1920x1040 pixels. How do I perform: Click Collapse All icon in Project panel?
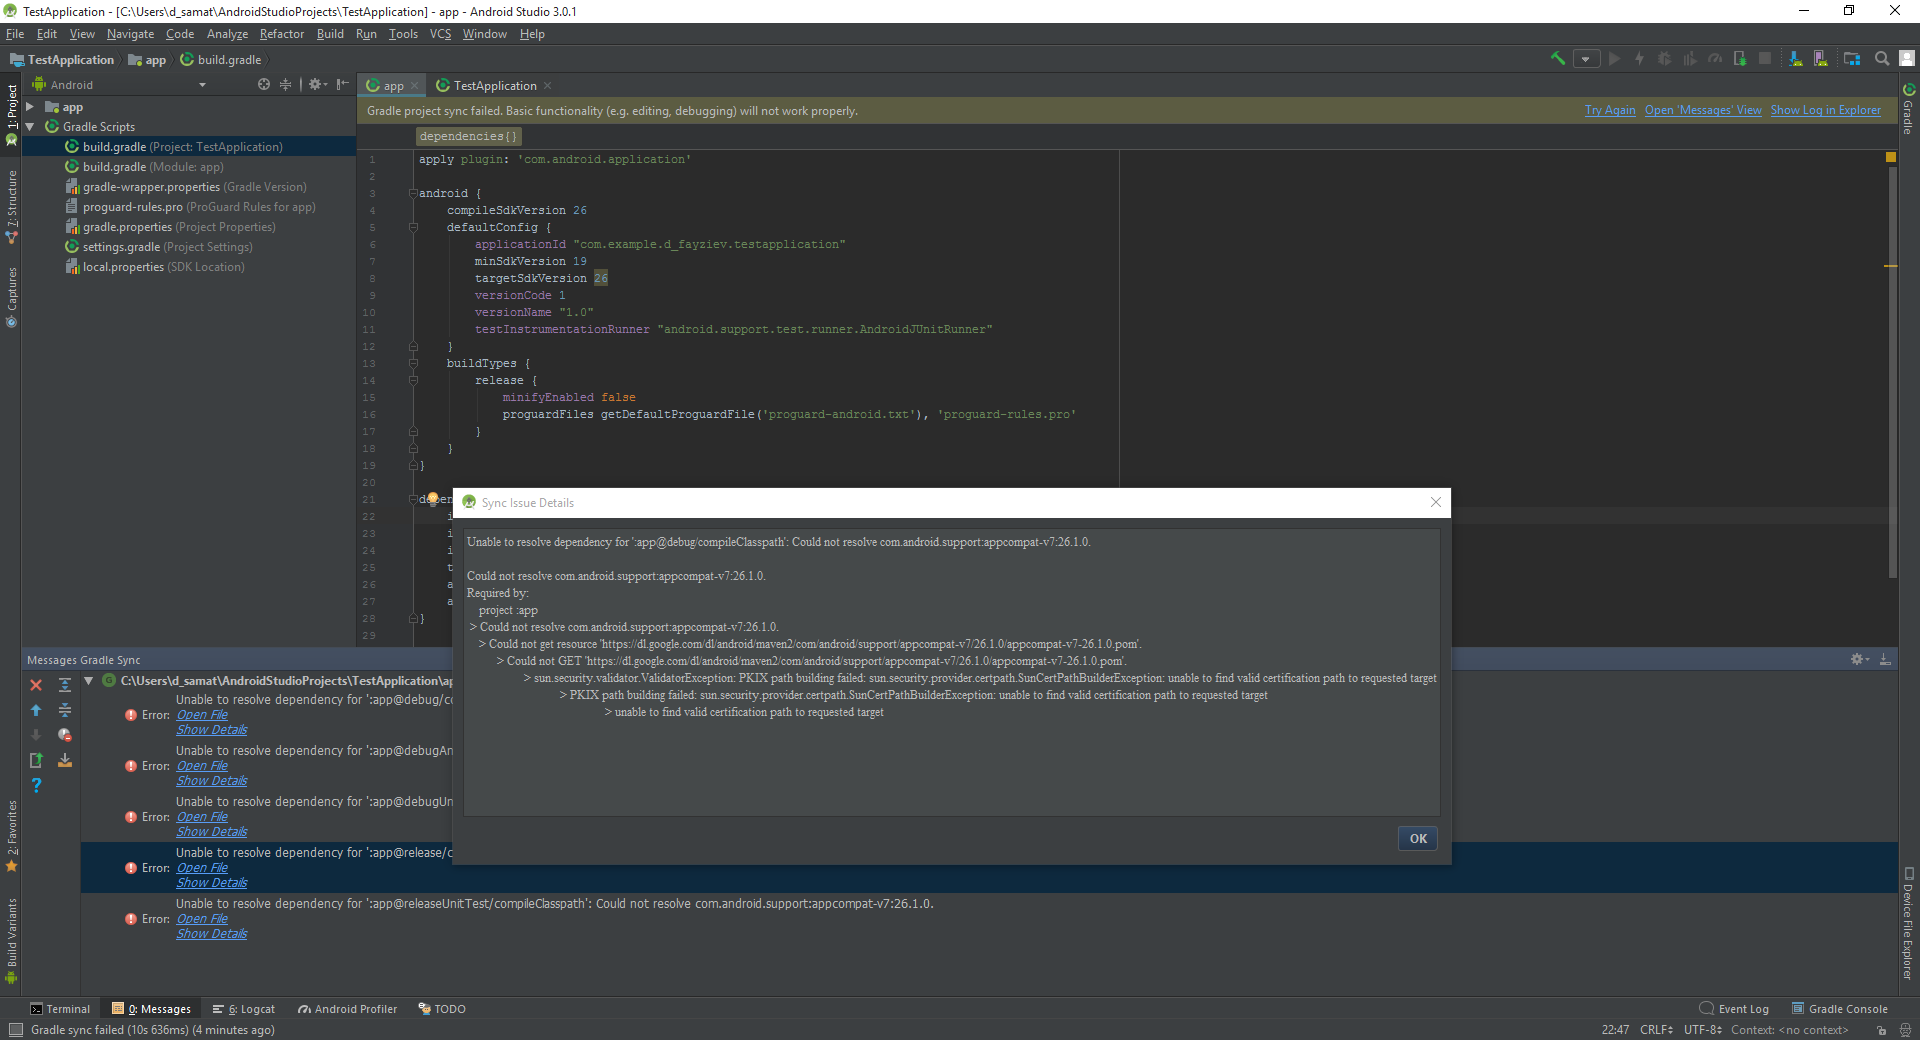tap(286, 85)
